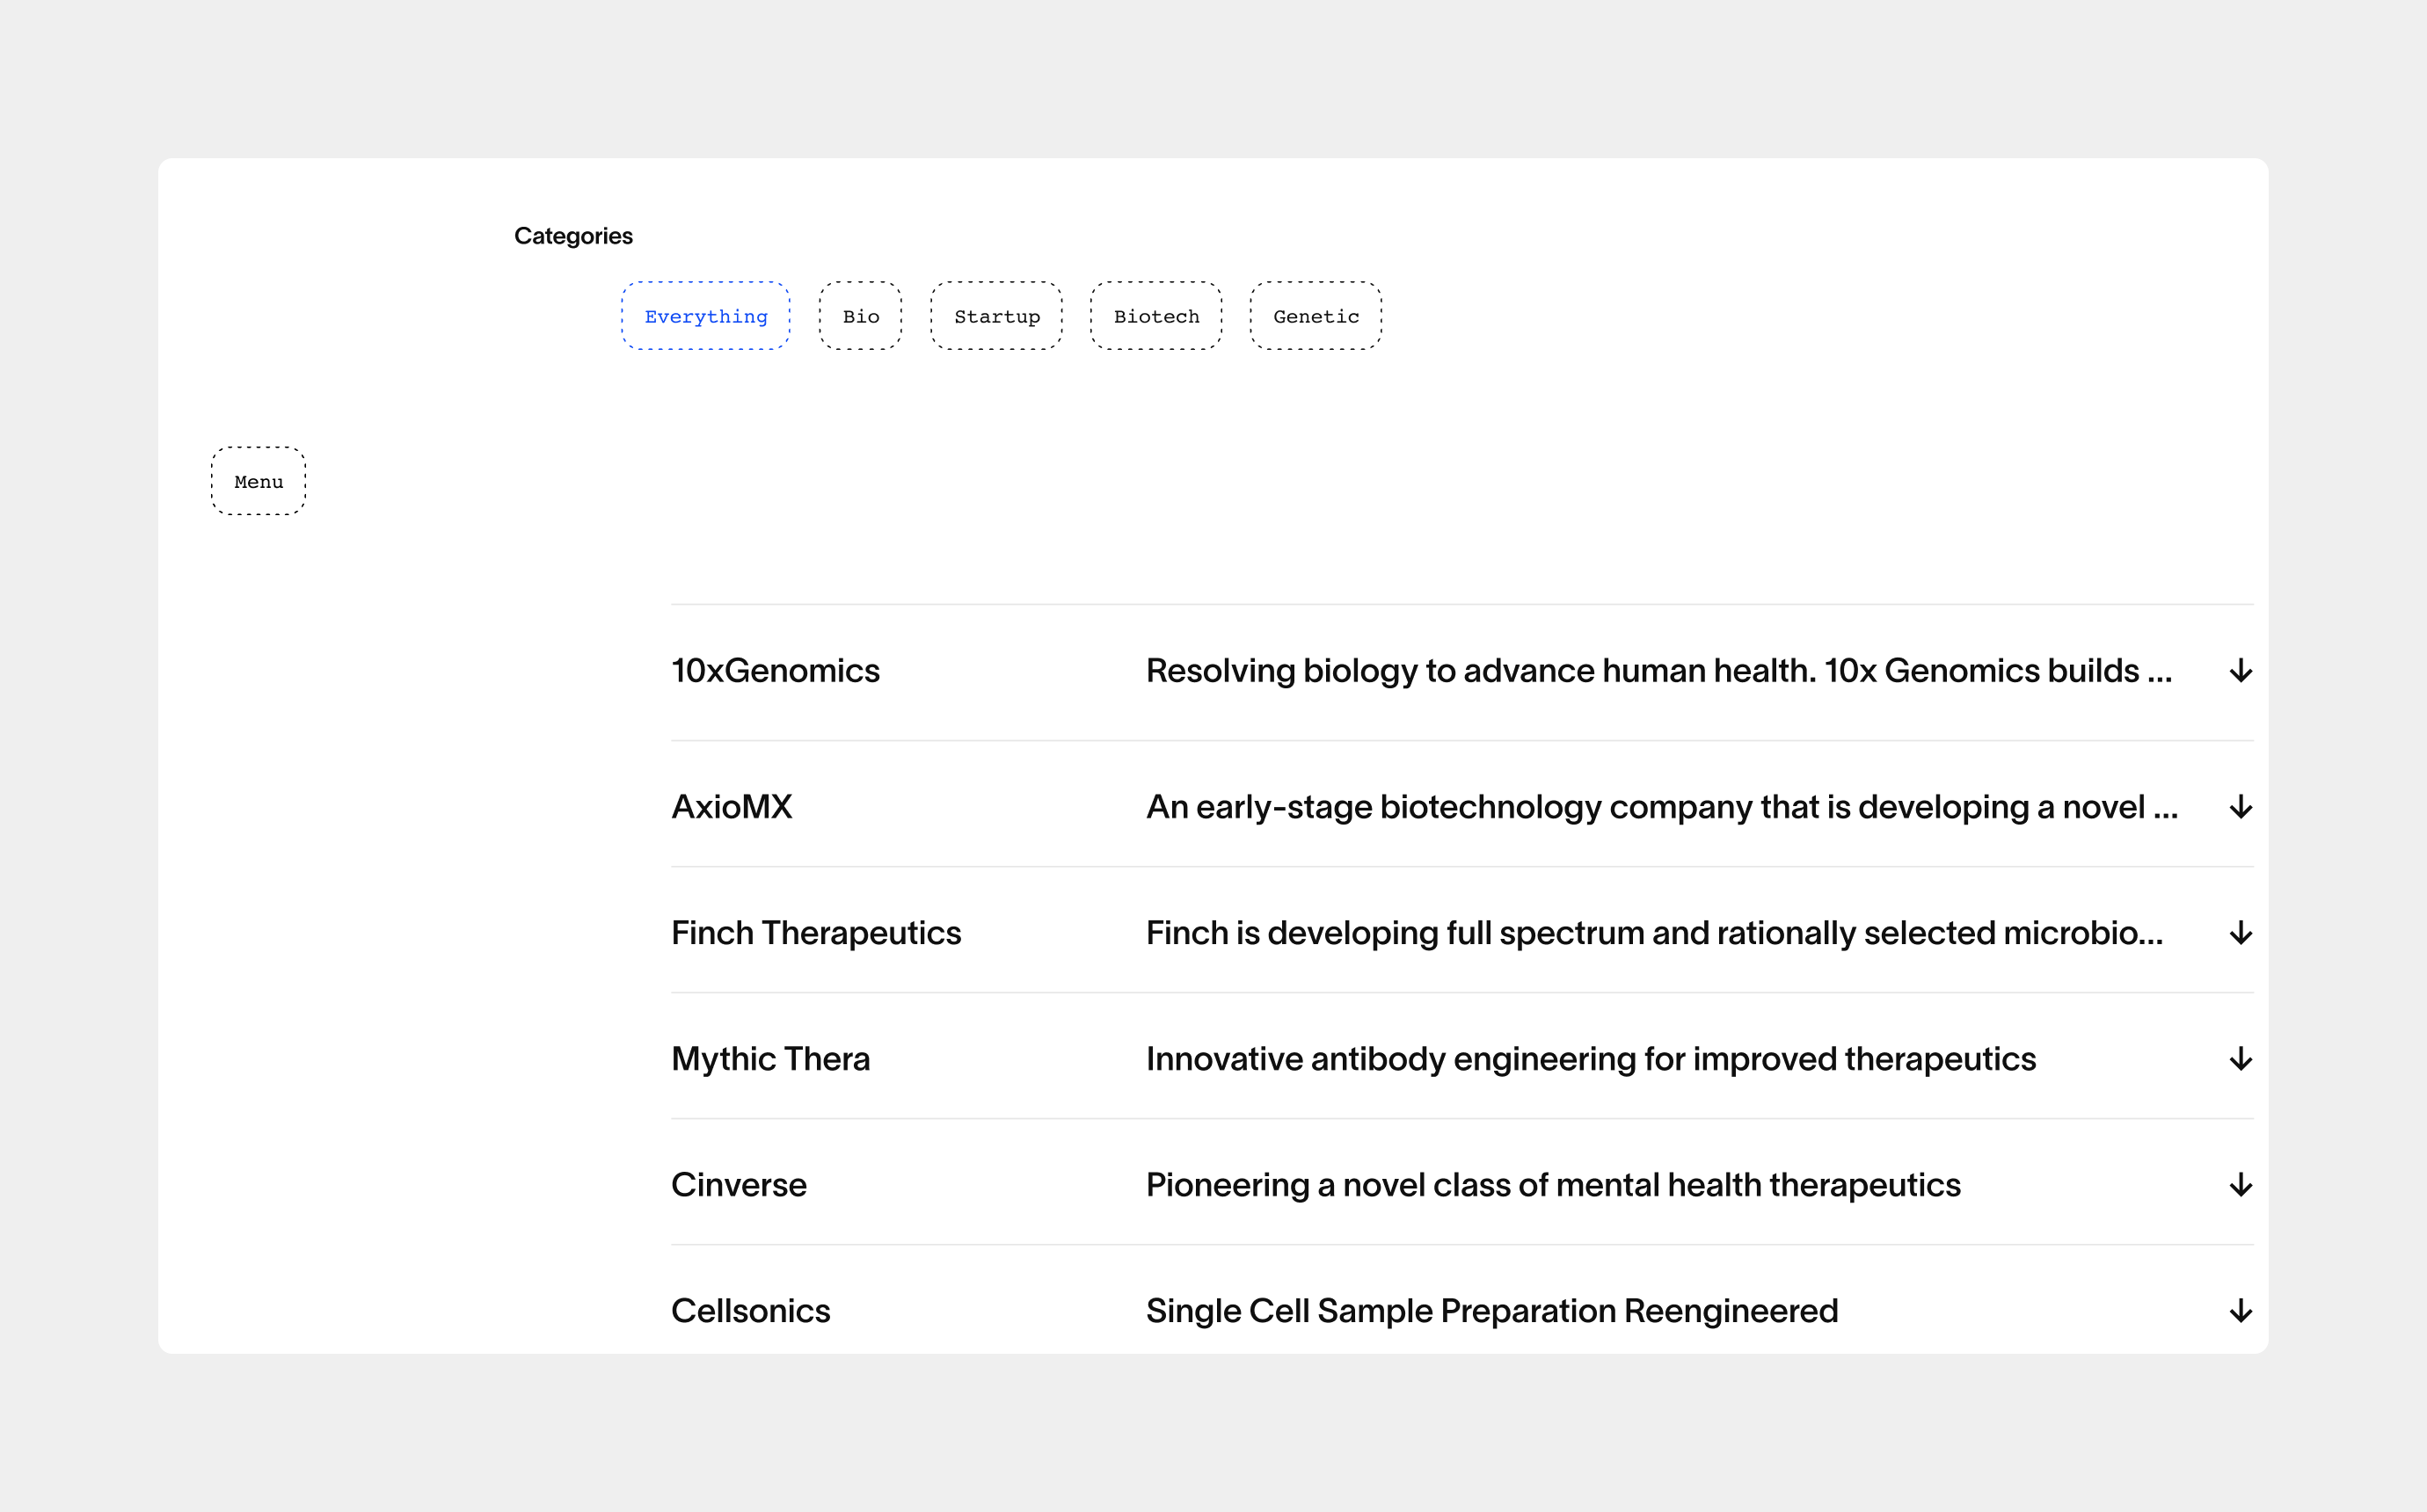Click the Cellsonics company title

[x=750, y=1311]
